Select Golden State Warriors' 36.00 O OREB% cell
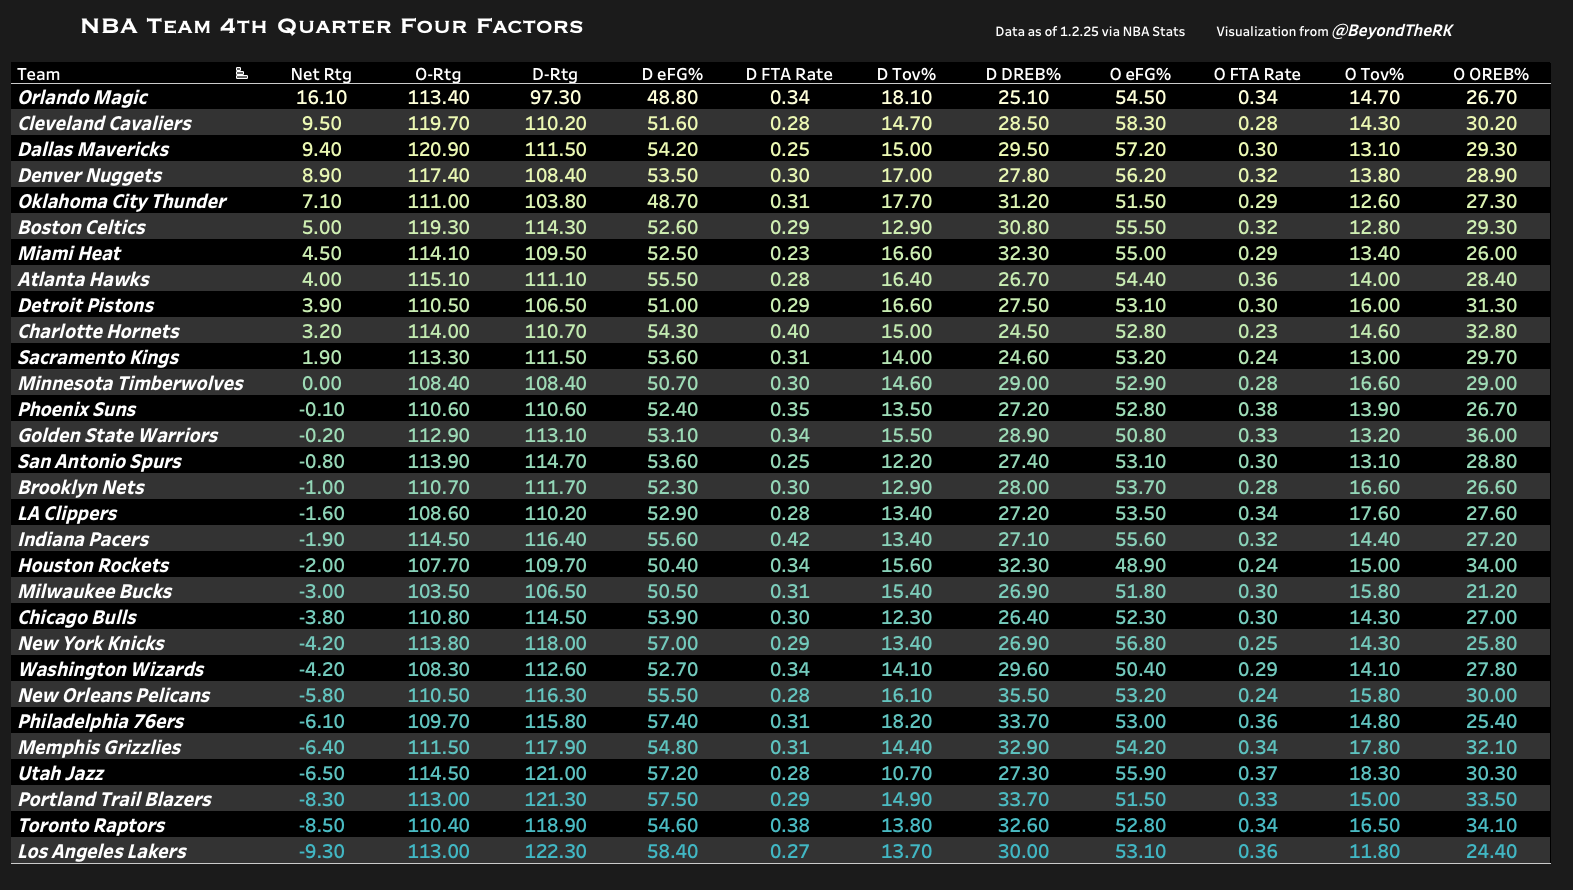 (1491, 435)
